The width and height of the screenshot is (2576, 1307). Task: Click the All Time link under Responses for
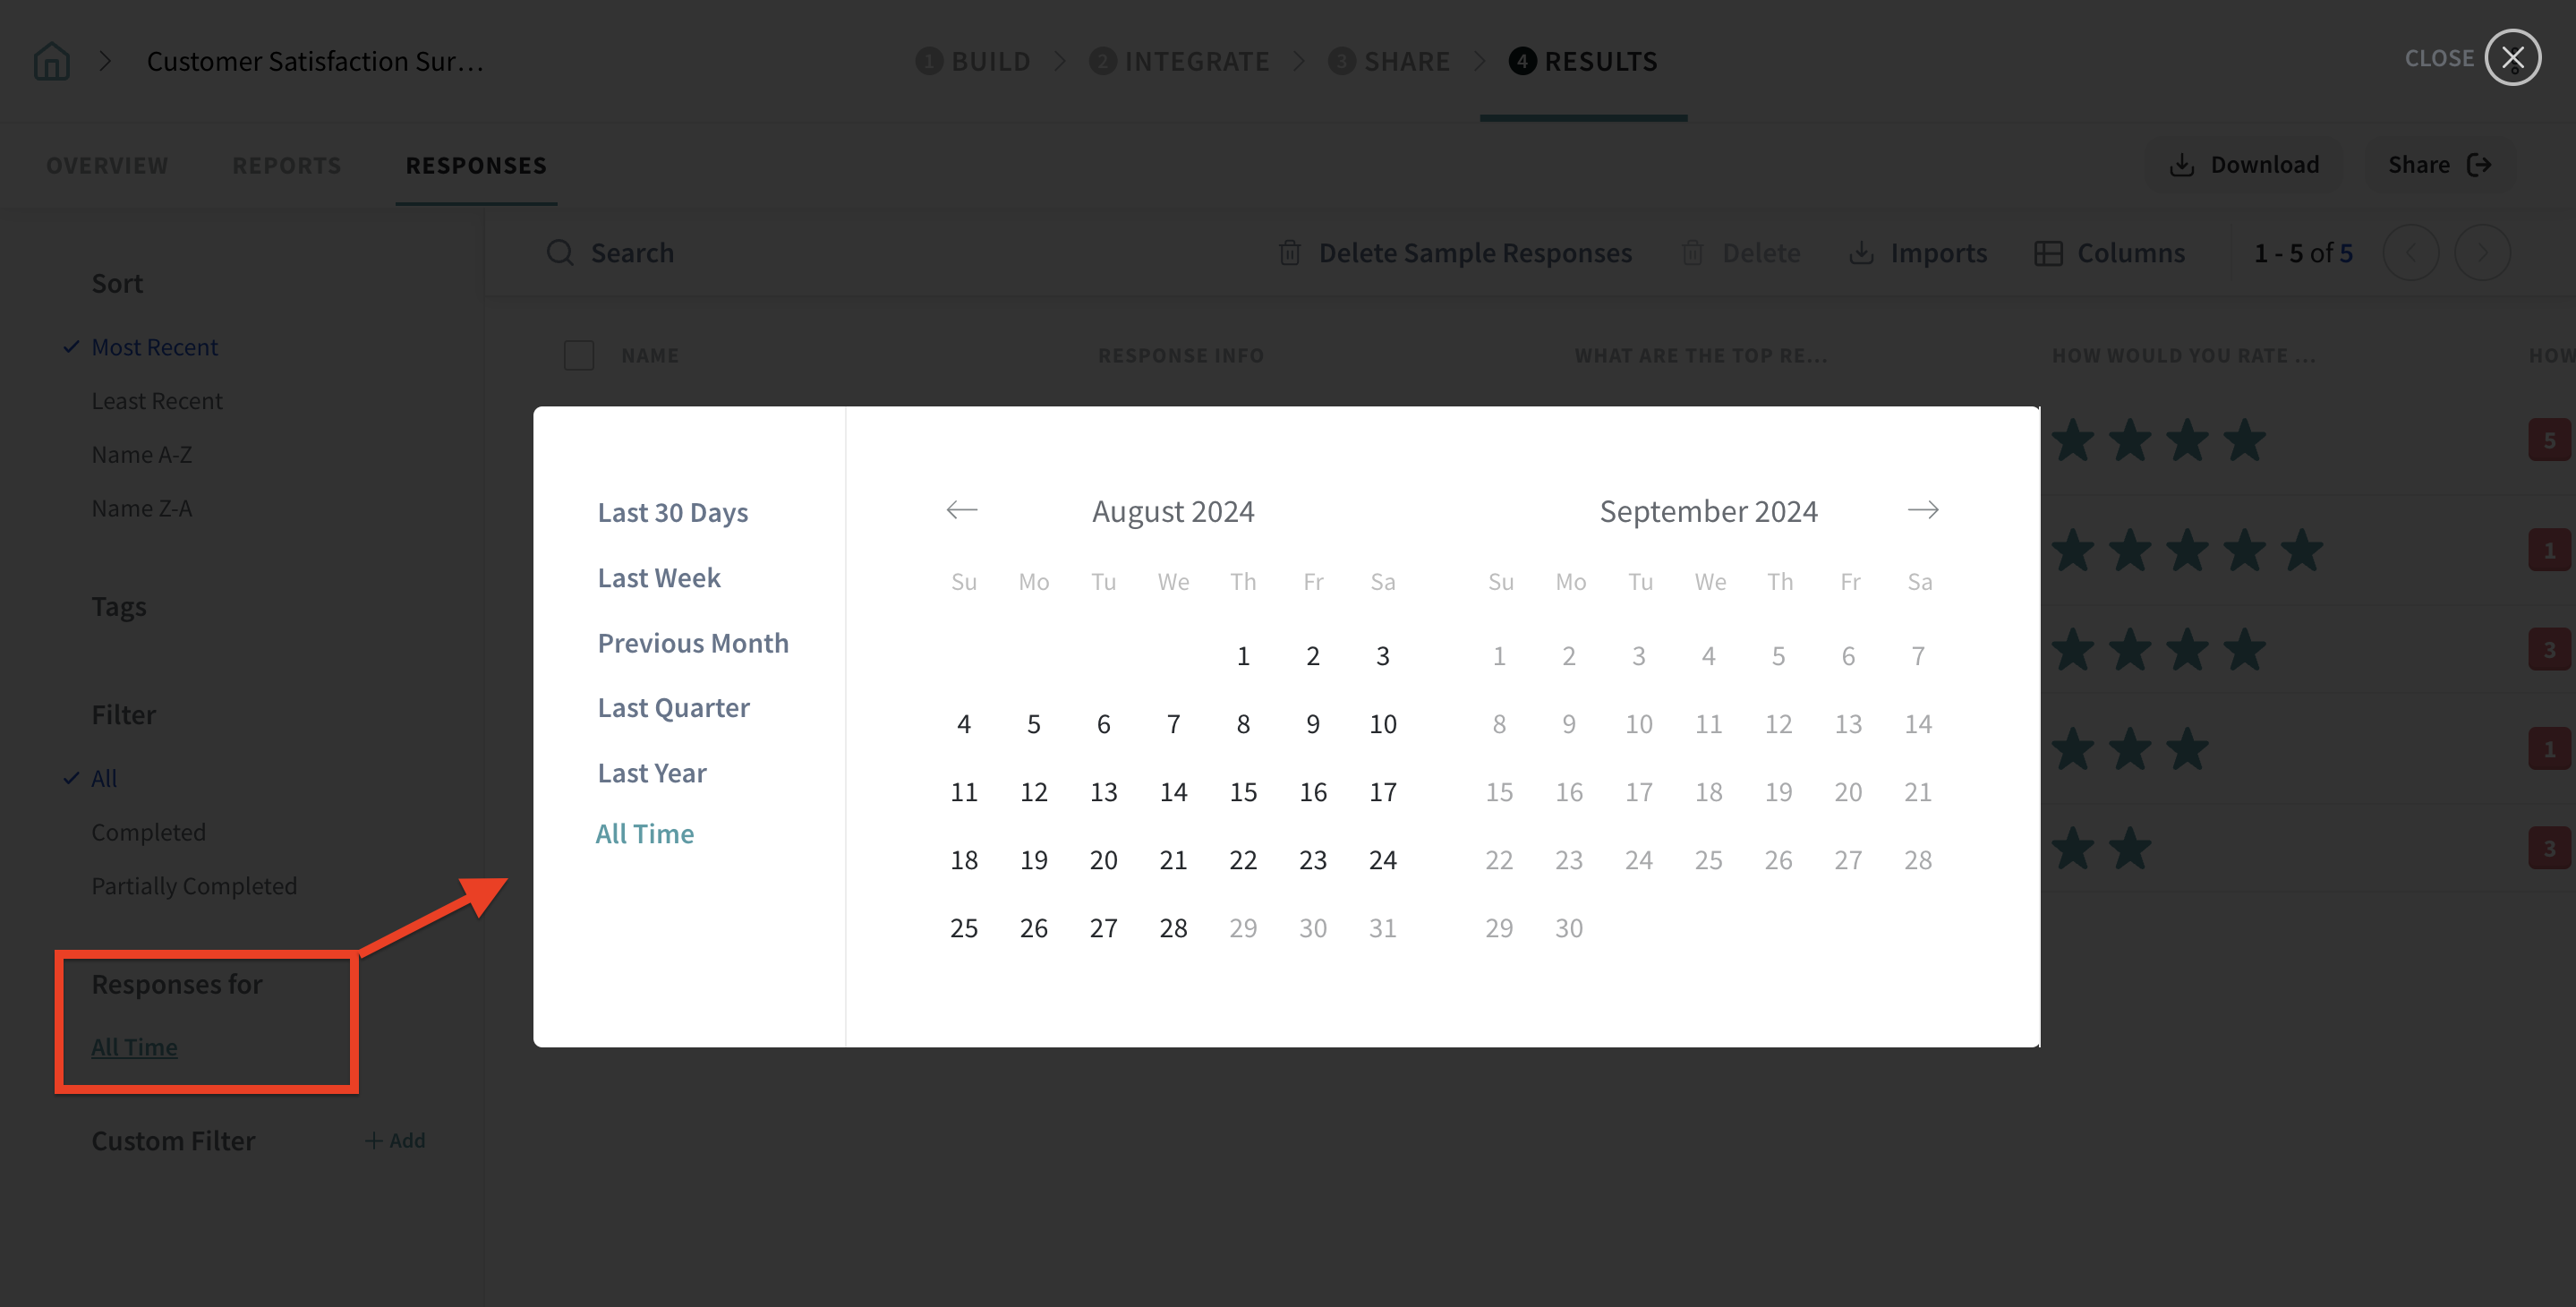pos(133,1047)
